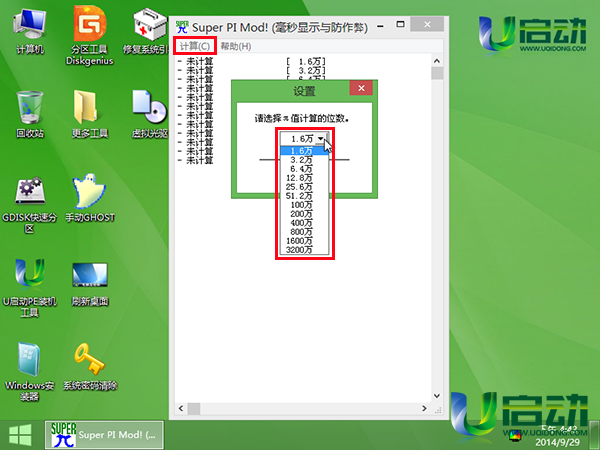The height and width of the screenshot is (450, 600).
Task: Click the vertical scrollbar up arrow
Action: pyautogui.click(x=437, y=61)
